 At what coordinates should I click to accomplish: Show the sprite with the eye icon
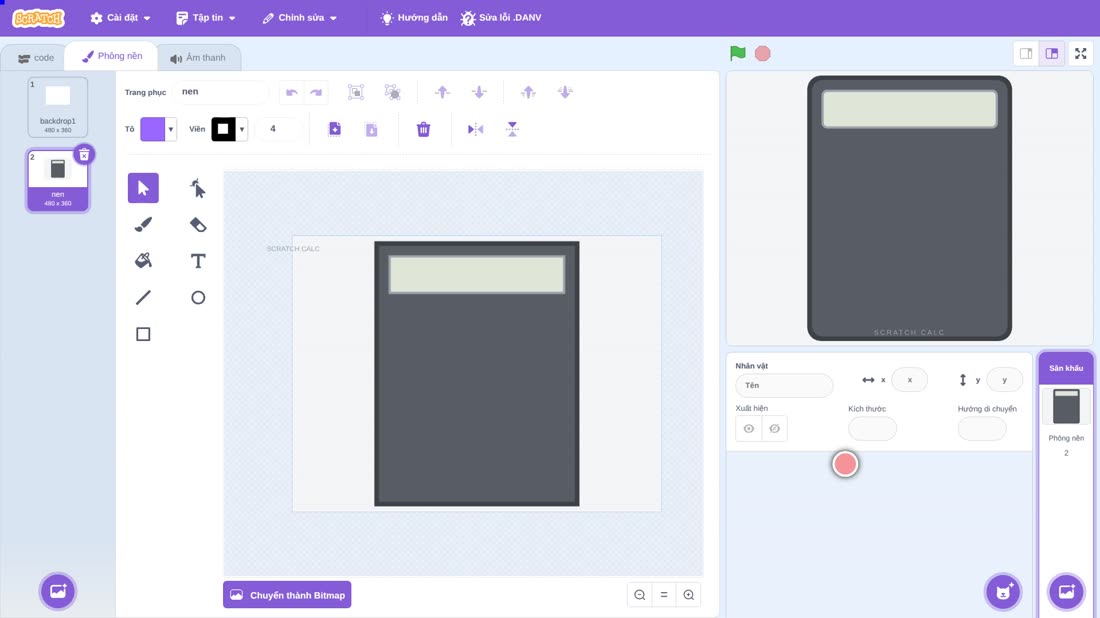tap(749, 429)
